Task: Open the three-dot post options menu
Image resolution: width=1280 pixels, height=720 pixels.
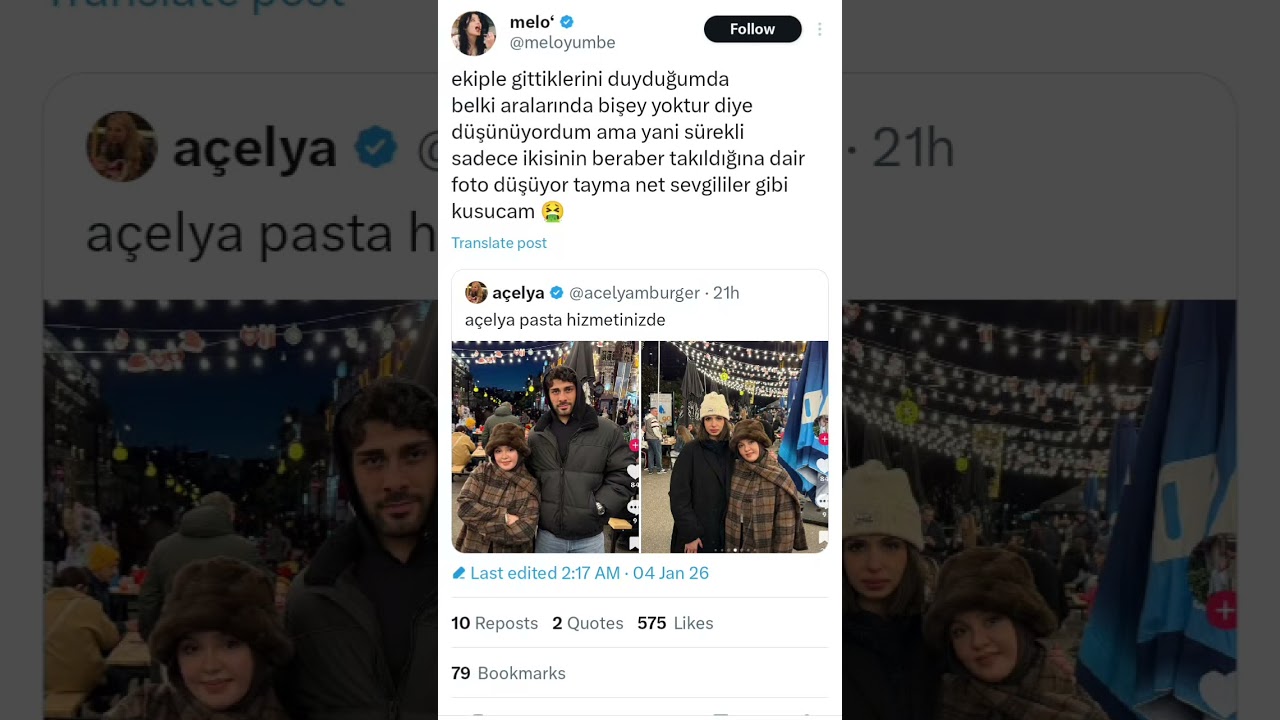Action: pos(819,29)
